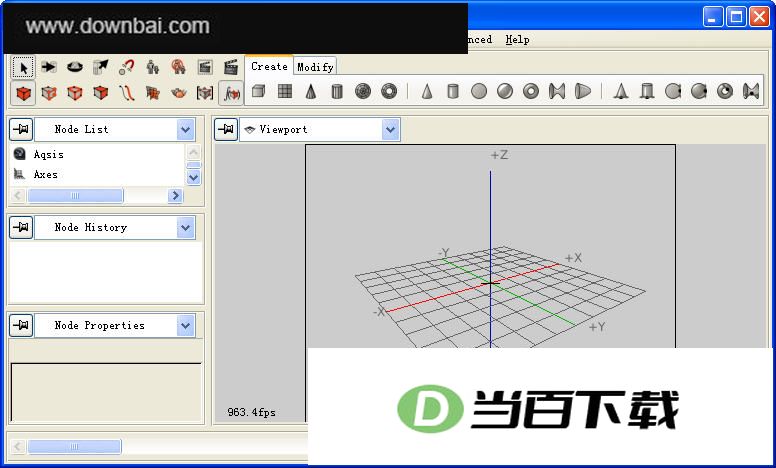Select the Aqsis node
Viewport: 776px width, 468px height.
48,154
